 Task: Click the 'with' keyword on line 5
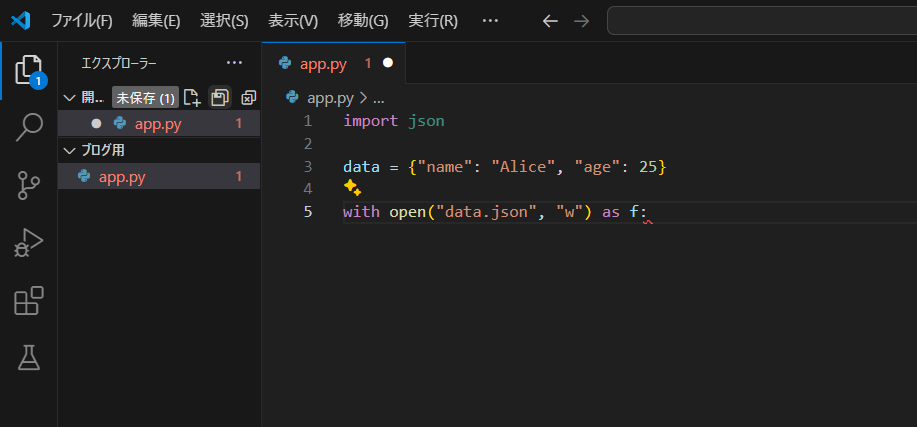[361, 212]
